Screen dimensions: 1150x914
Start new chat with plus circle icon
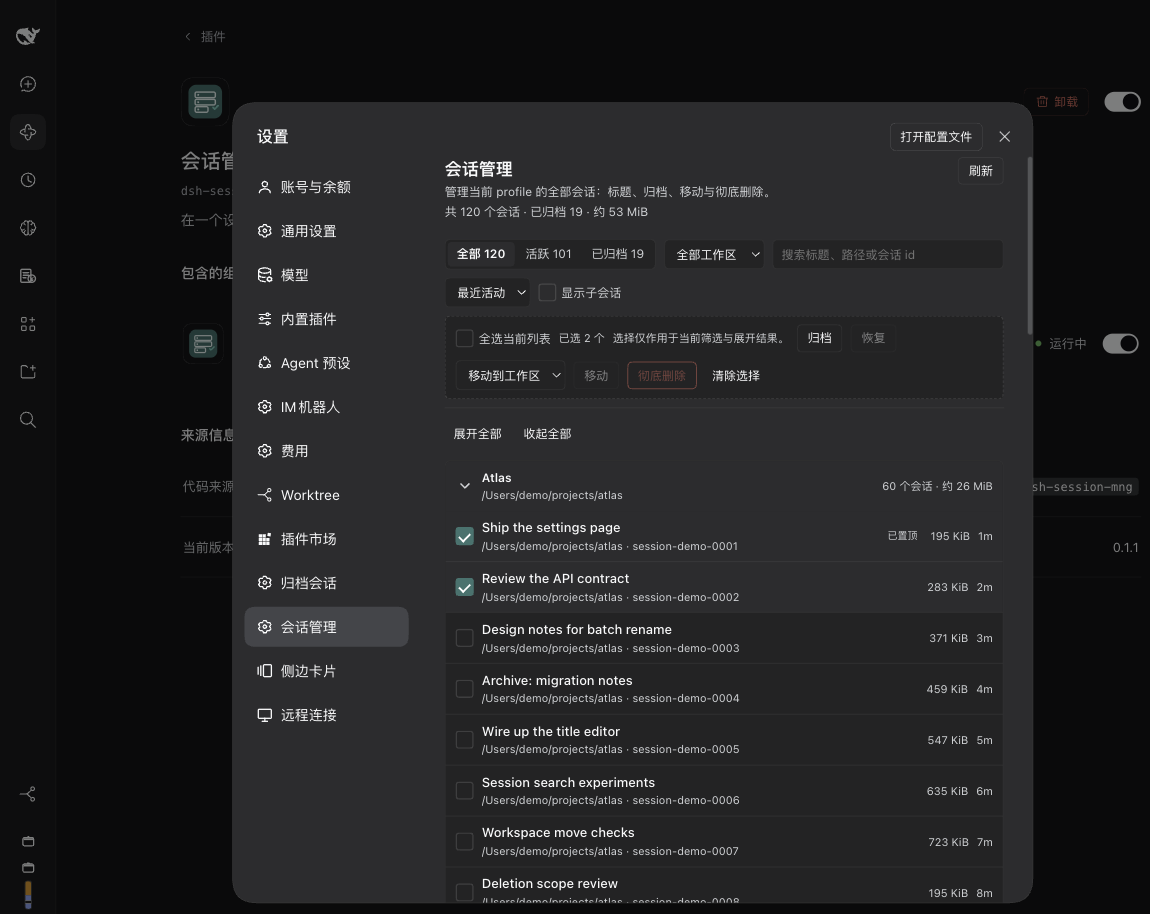(28, 84)
